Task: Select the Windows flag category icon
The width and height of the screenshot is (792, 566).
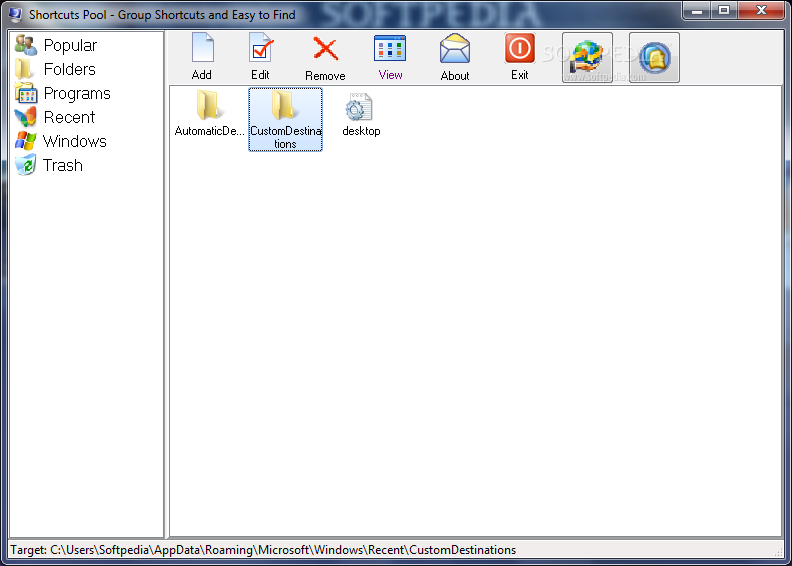Action: [x=26, y=141]
